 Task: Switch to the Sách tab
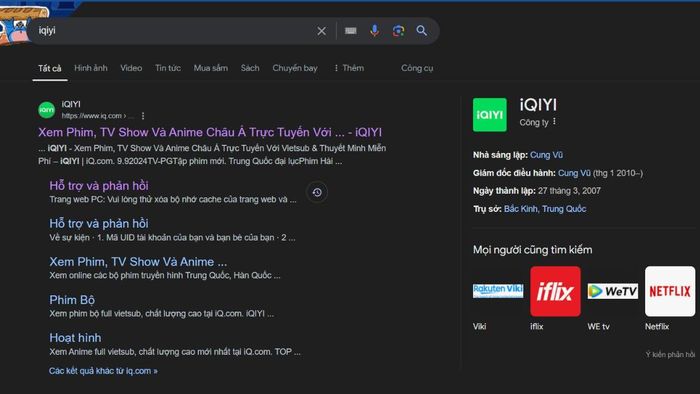tap(250, 68)
